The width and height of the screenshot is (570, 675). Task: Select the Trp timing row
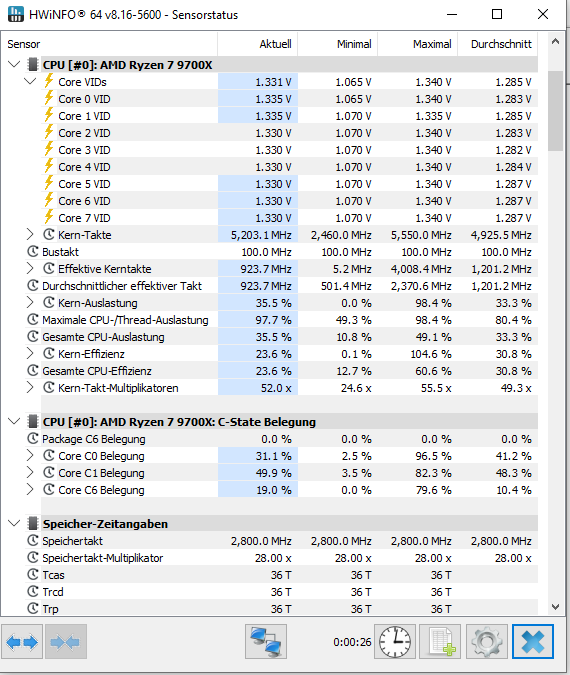point(281,609)
